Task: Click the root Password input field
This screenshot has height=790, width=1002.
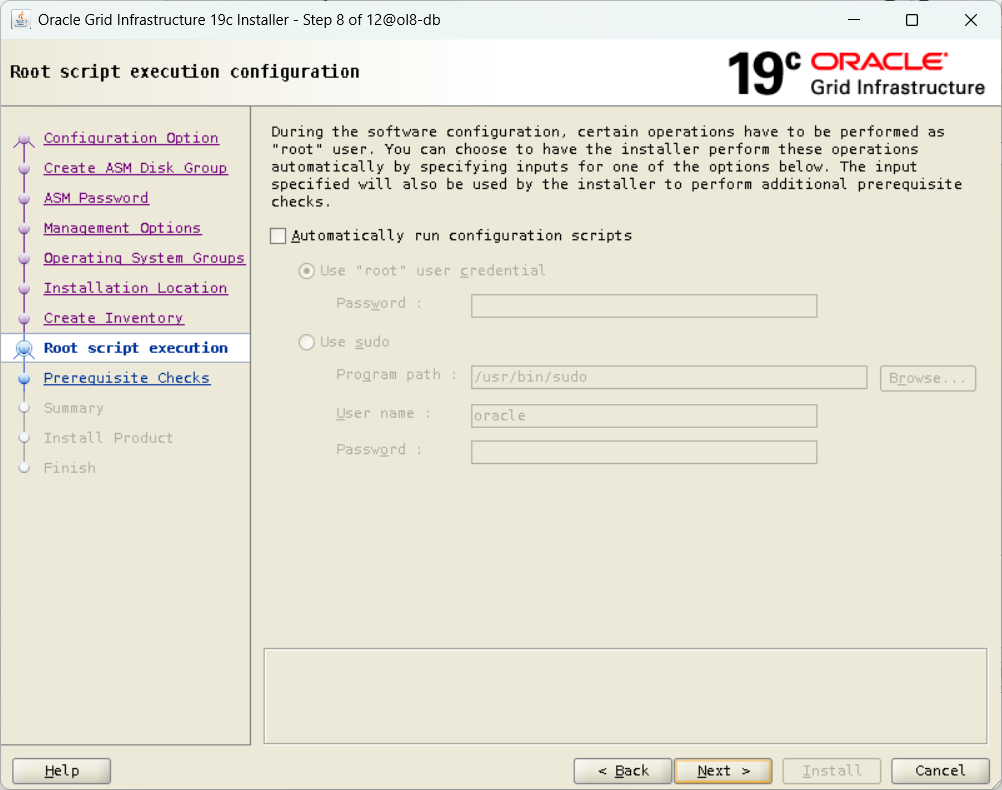Action: (x=644, y=306)
